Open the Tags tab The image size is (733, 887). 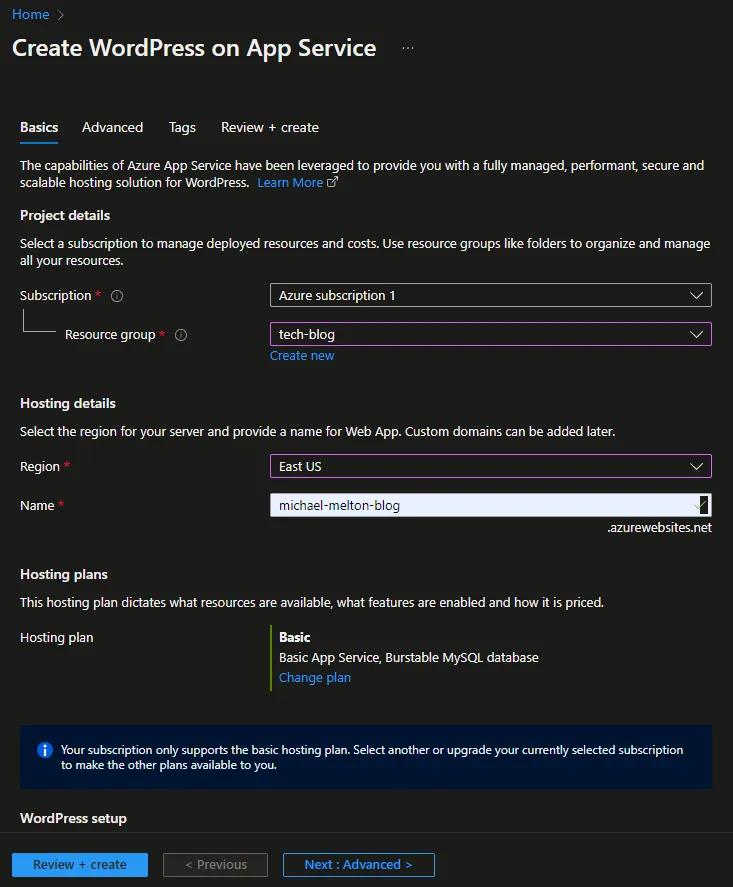pos(182,128)
